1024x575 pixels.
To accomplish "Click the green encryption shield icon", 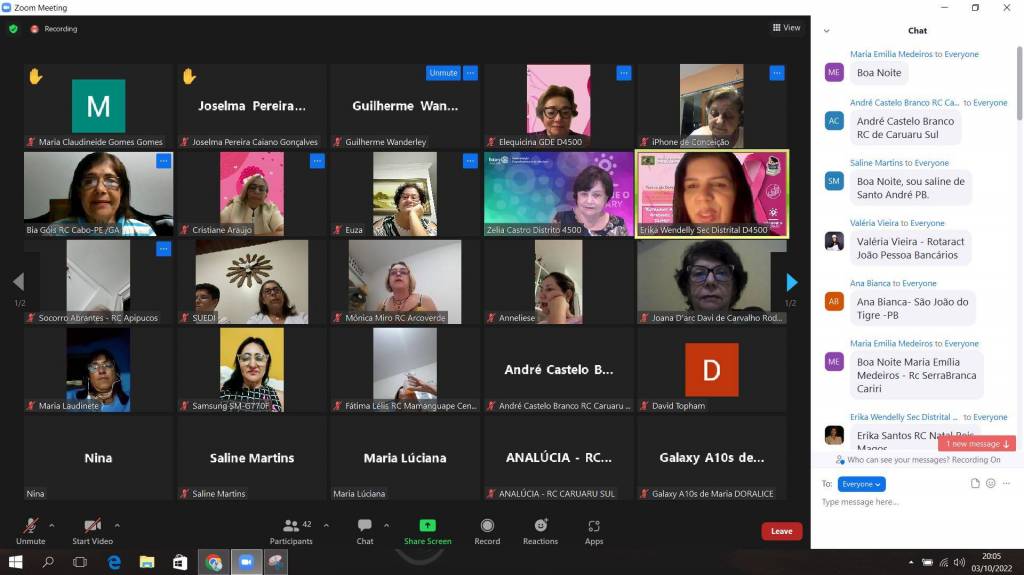I will [x=13, y=29].
